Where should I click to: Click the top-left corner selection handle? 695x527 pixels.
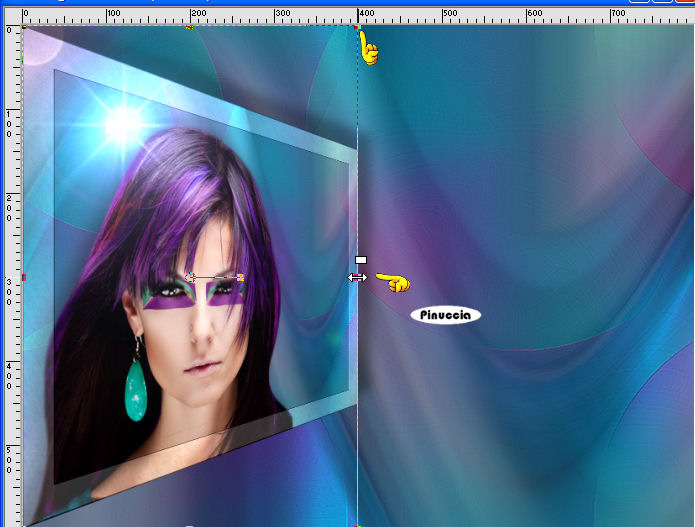[x=24, y=27]
